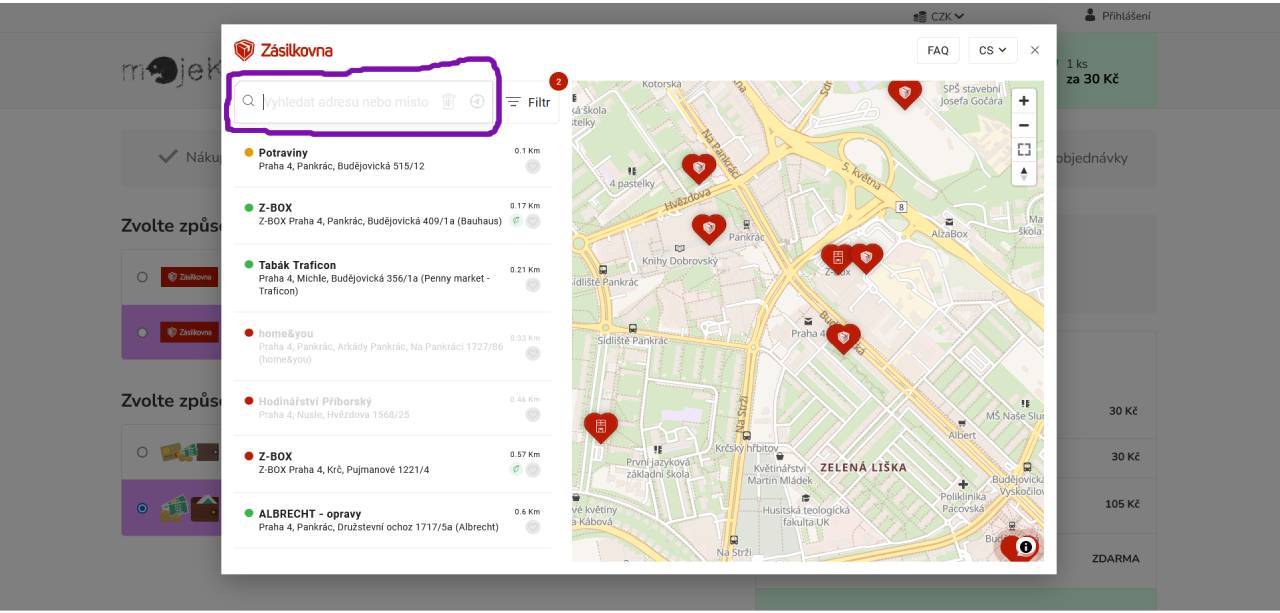Image resolution: width=1280 pixels, height=613 pixels.
Task: Click the red filter count badge 2
Action: coord(558,81)
